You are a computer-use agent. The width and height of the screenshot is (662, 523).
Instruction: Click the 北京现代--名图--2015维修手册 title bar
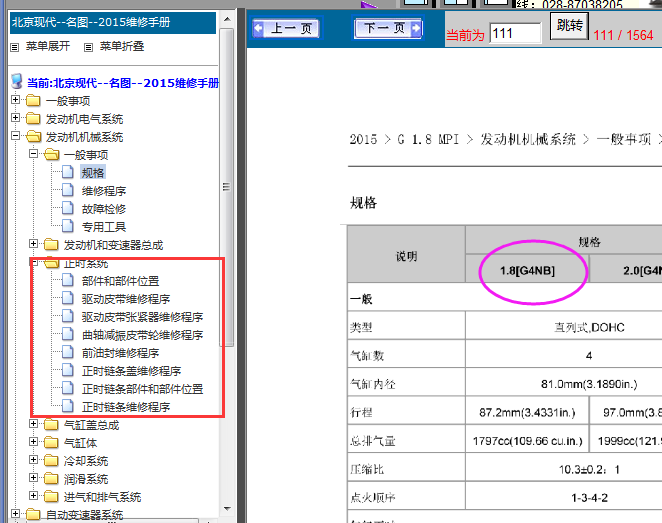pyautogui.click(x=113, y=22)
